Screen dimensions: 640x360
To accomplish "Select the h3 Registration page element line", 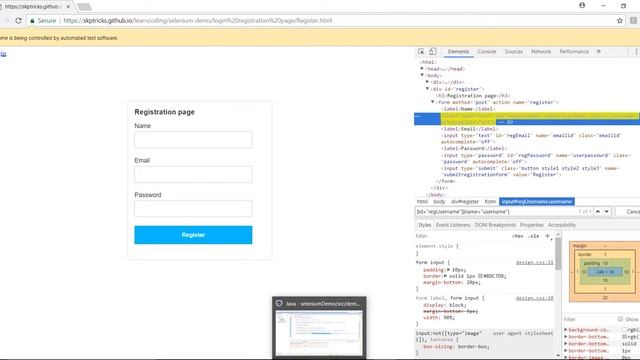I will pyautogui.click(x=473, y=96).
